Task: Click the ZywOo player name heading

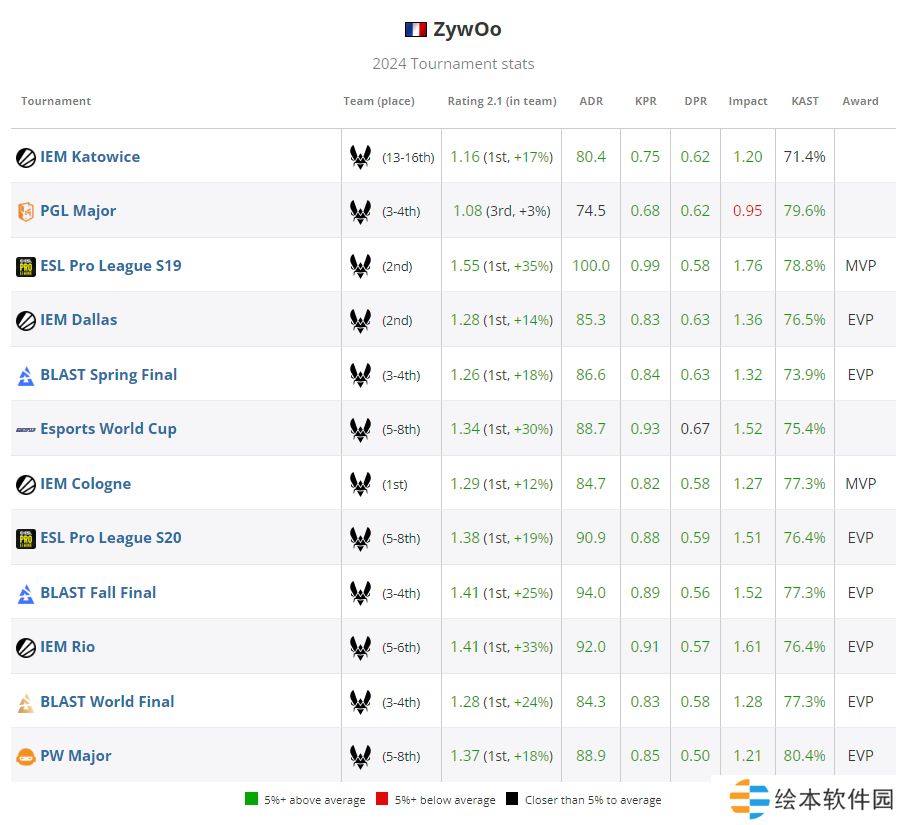Action: [467, 29]
